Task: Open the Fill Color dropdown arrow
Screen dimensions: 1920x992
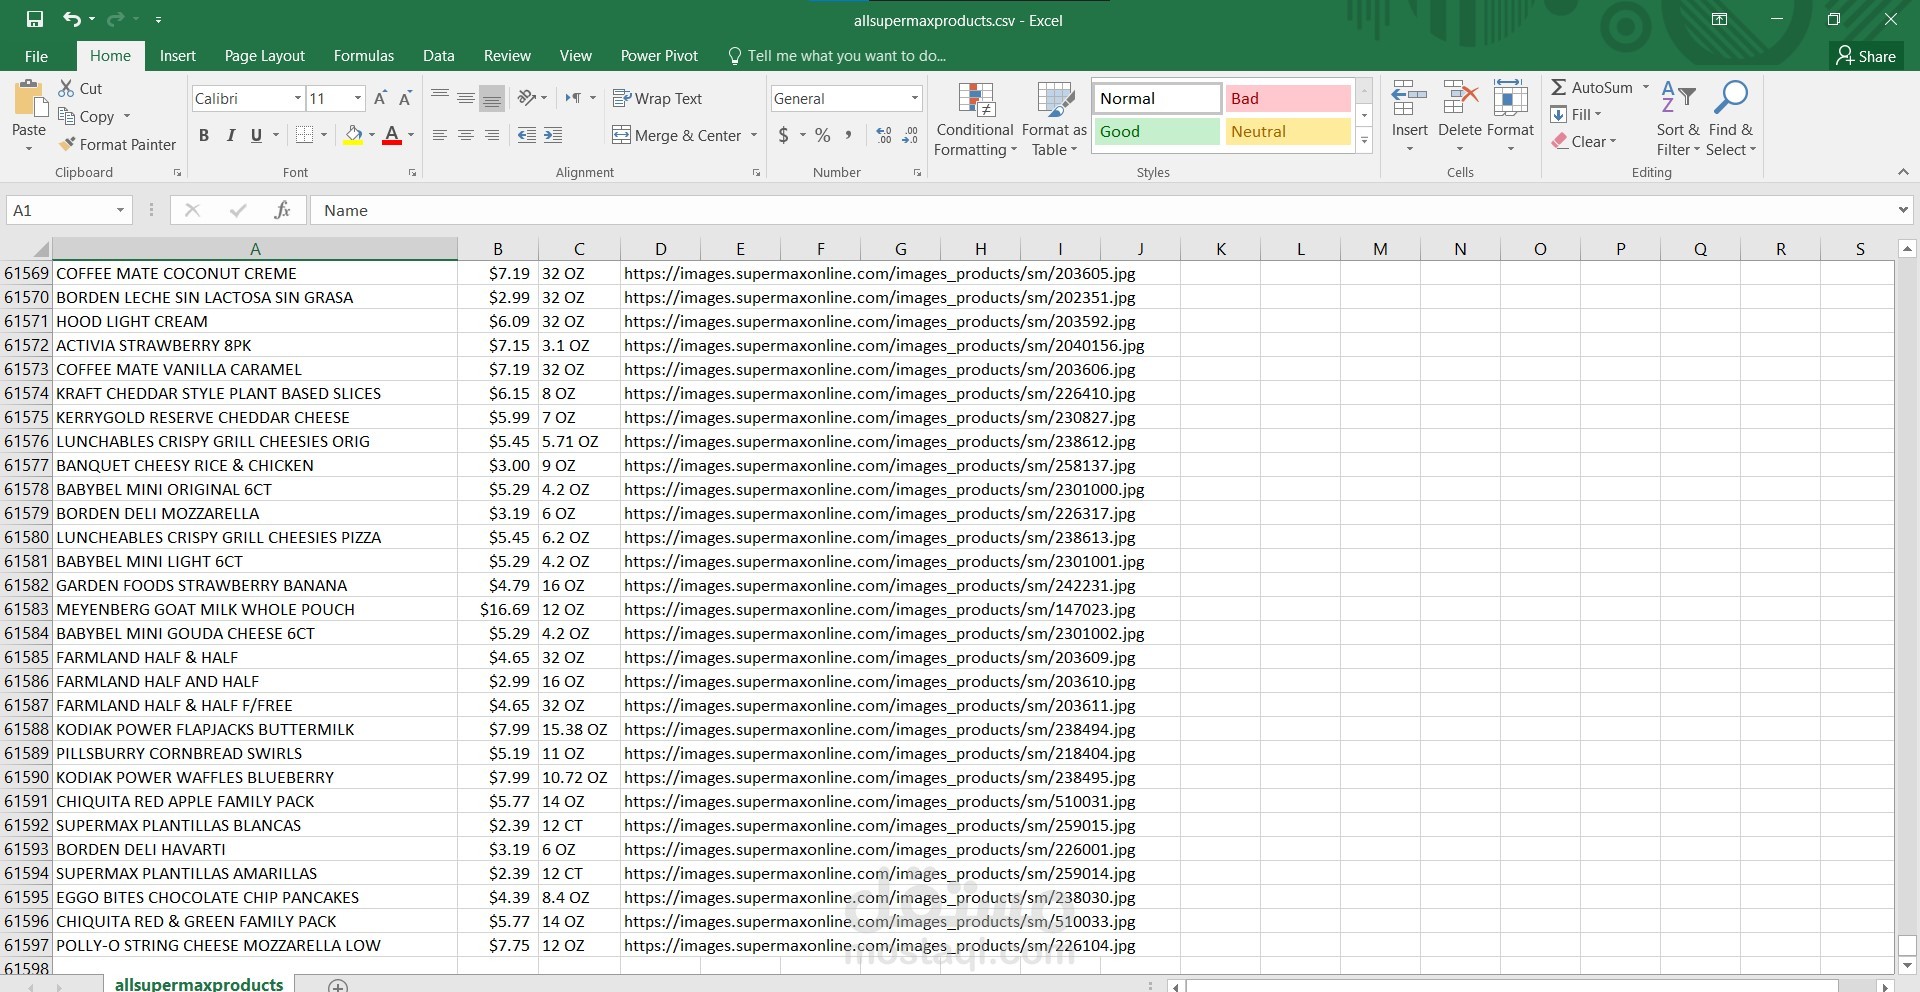Action: 372,135
